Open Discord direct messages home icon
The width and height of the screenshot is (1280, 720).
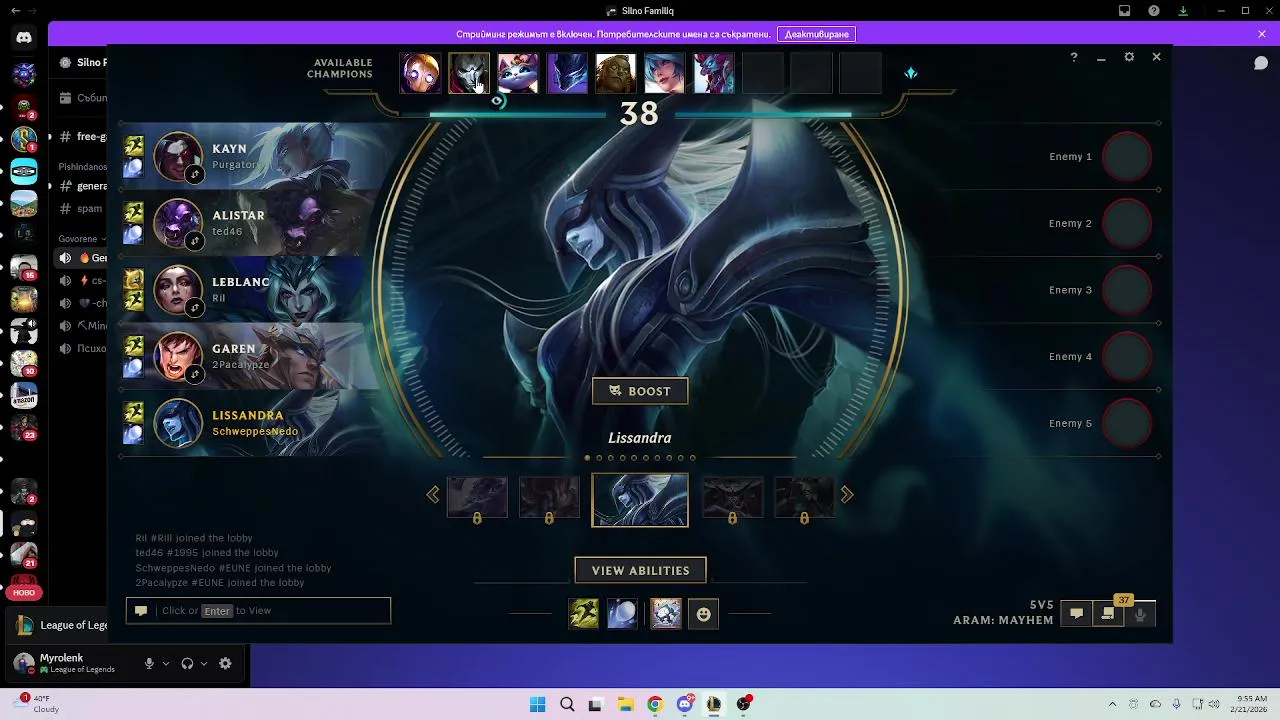[x=24, y=38]
